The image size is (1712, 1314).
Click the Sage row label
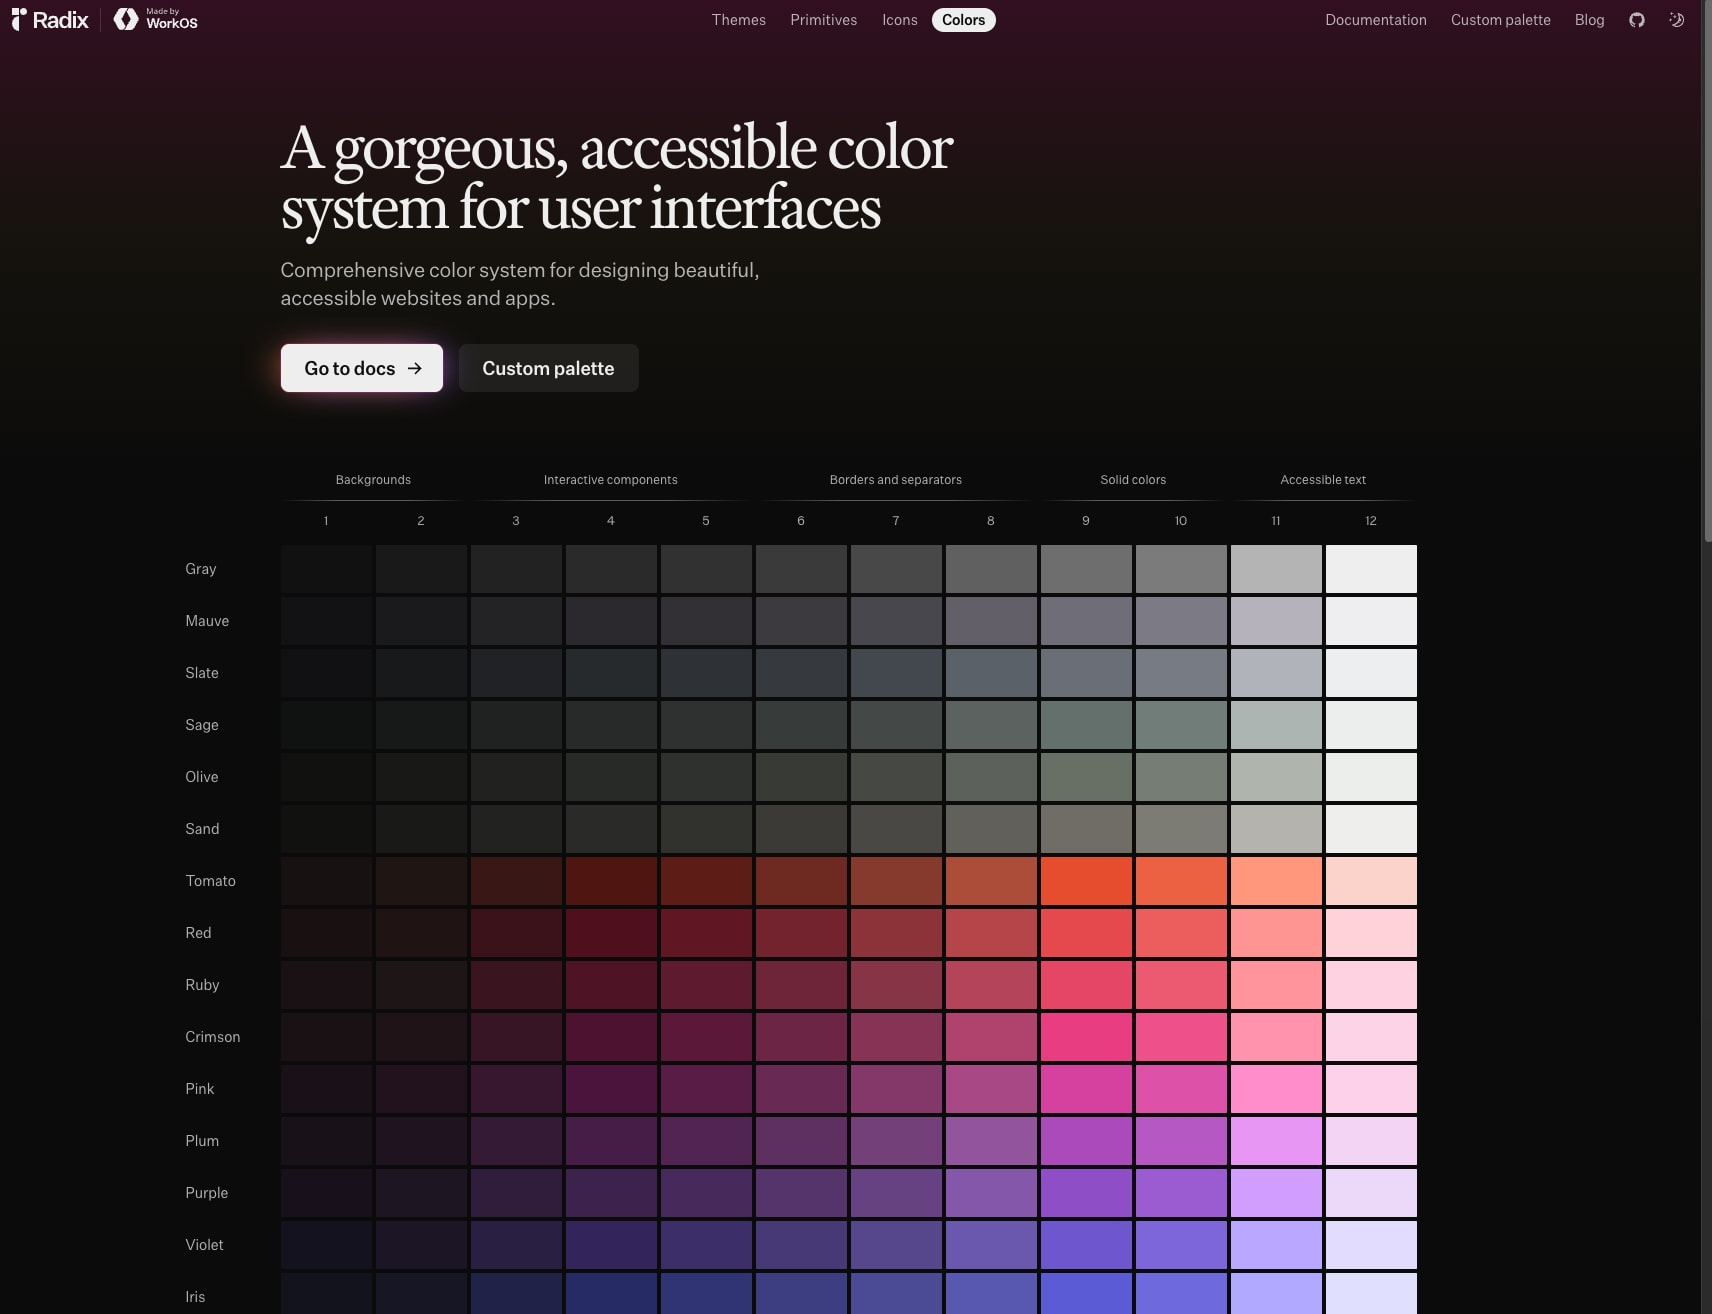[x=202, y=725]
